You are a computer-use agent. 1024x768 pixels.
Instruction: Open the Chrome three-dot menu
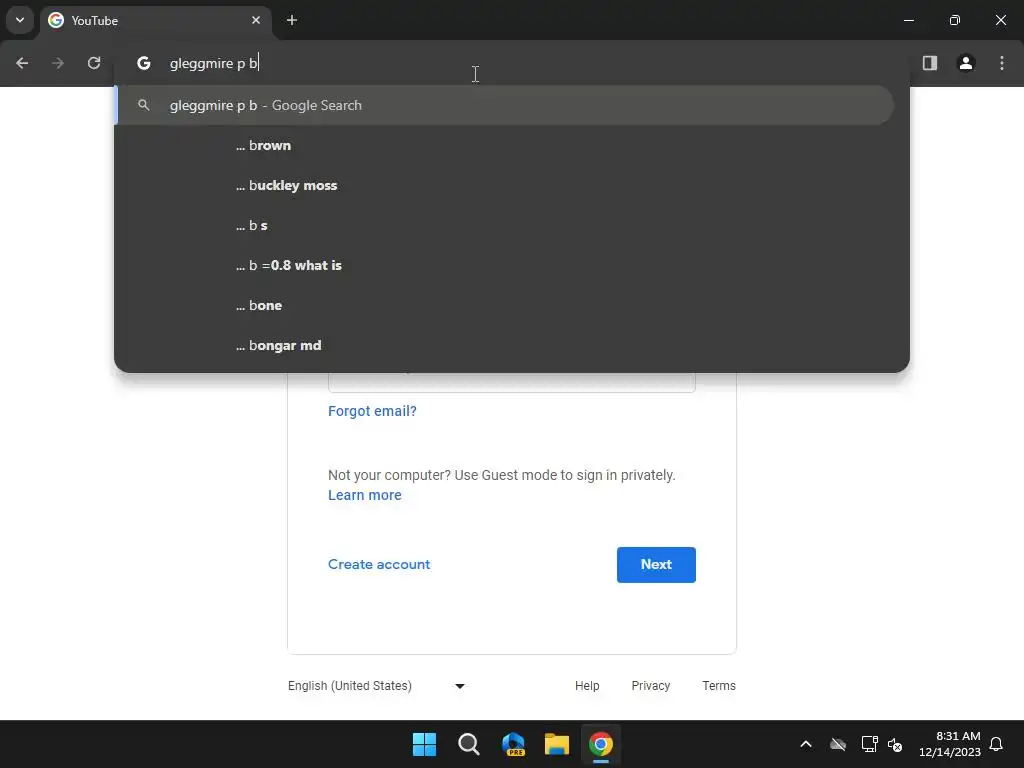pyautogui.click(x=1001, y=63)
